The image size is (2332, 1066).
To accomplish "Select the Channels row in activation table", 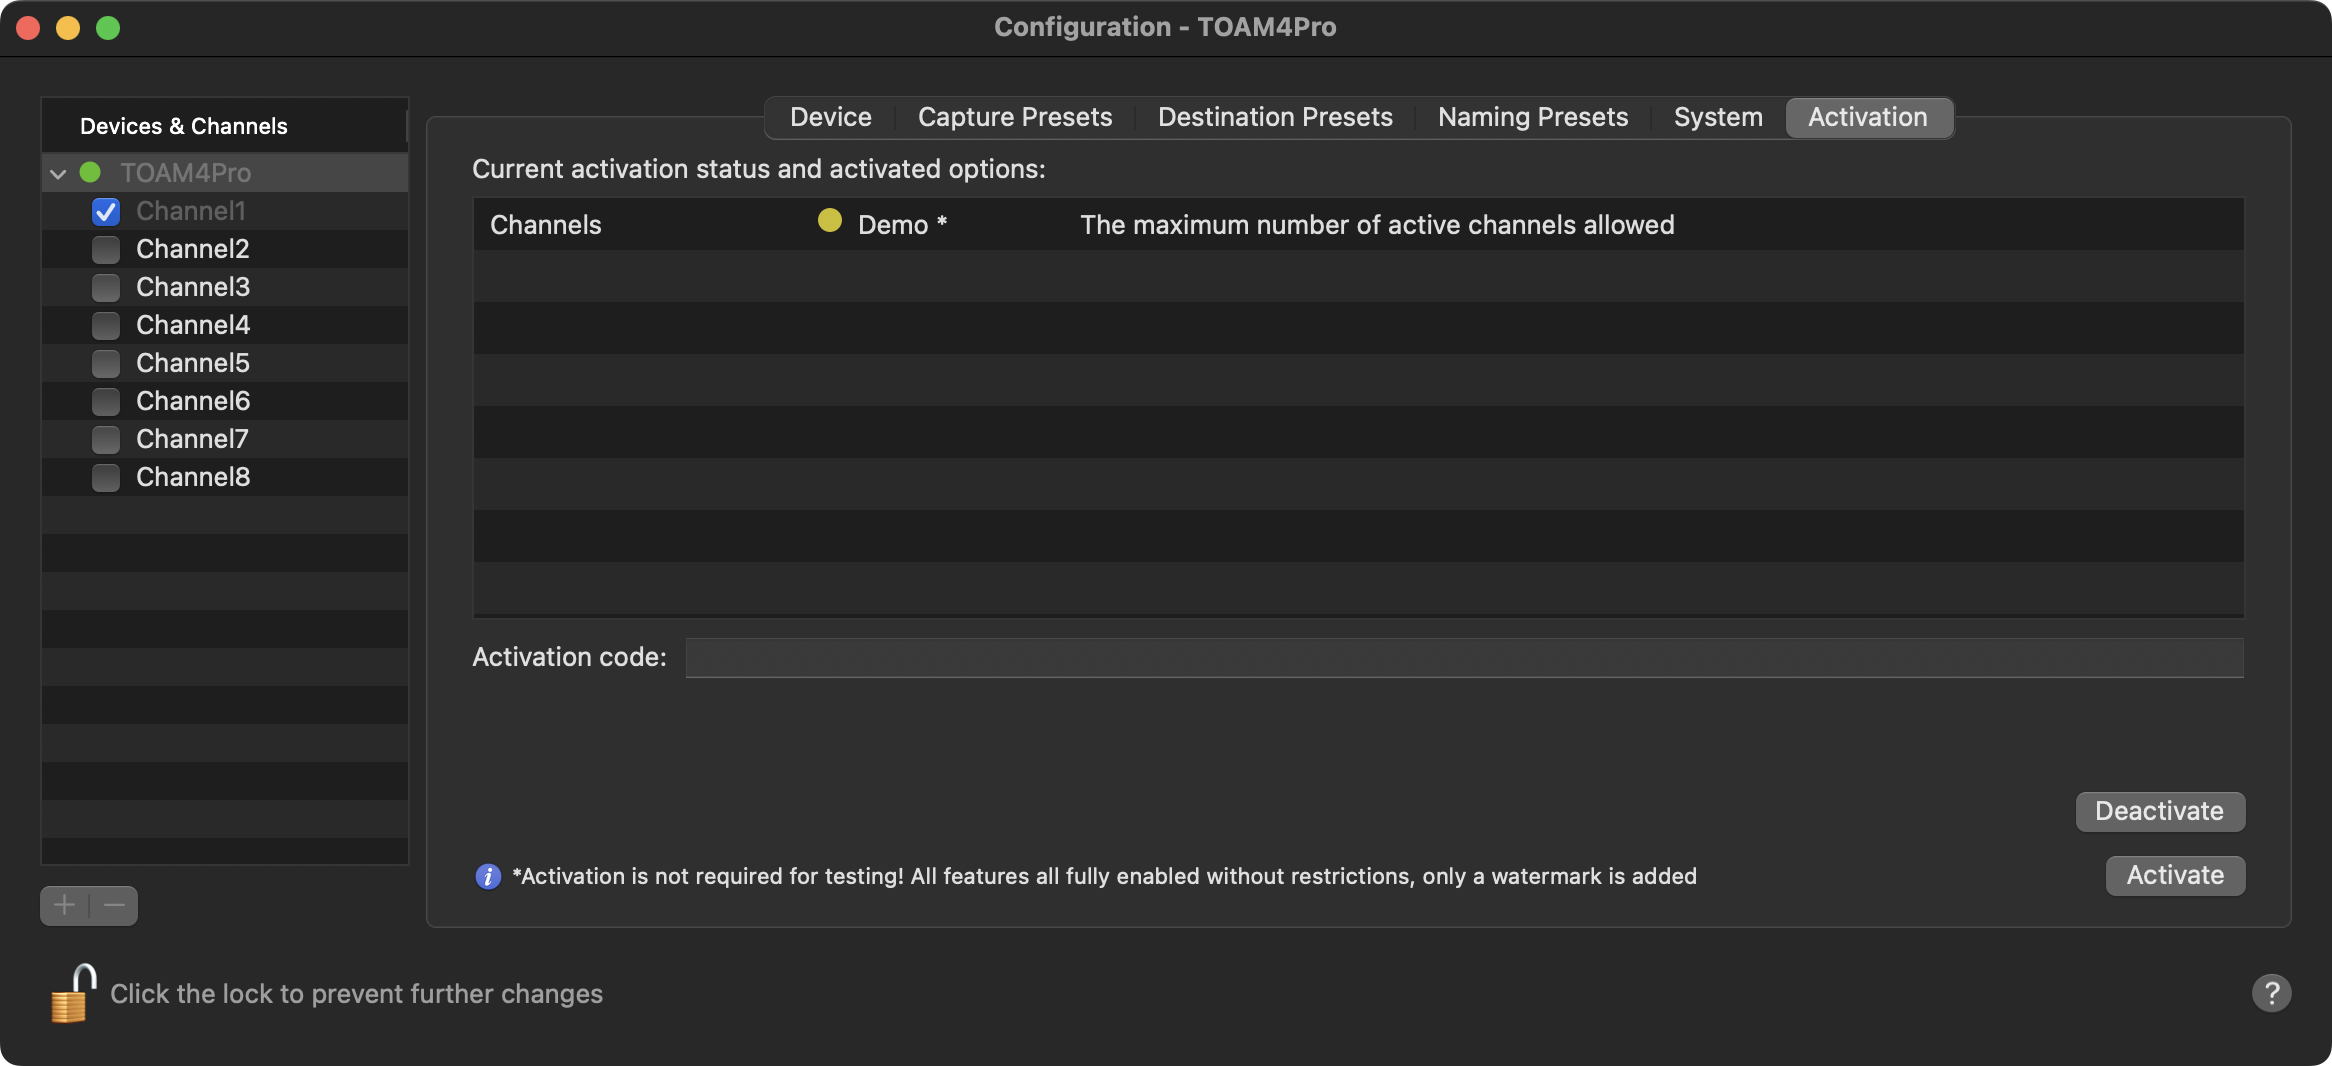I will pyautogui.click(x=1357, y=225).
